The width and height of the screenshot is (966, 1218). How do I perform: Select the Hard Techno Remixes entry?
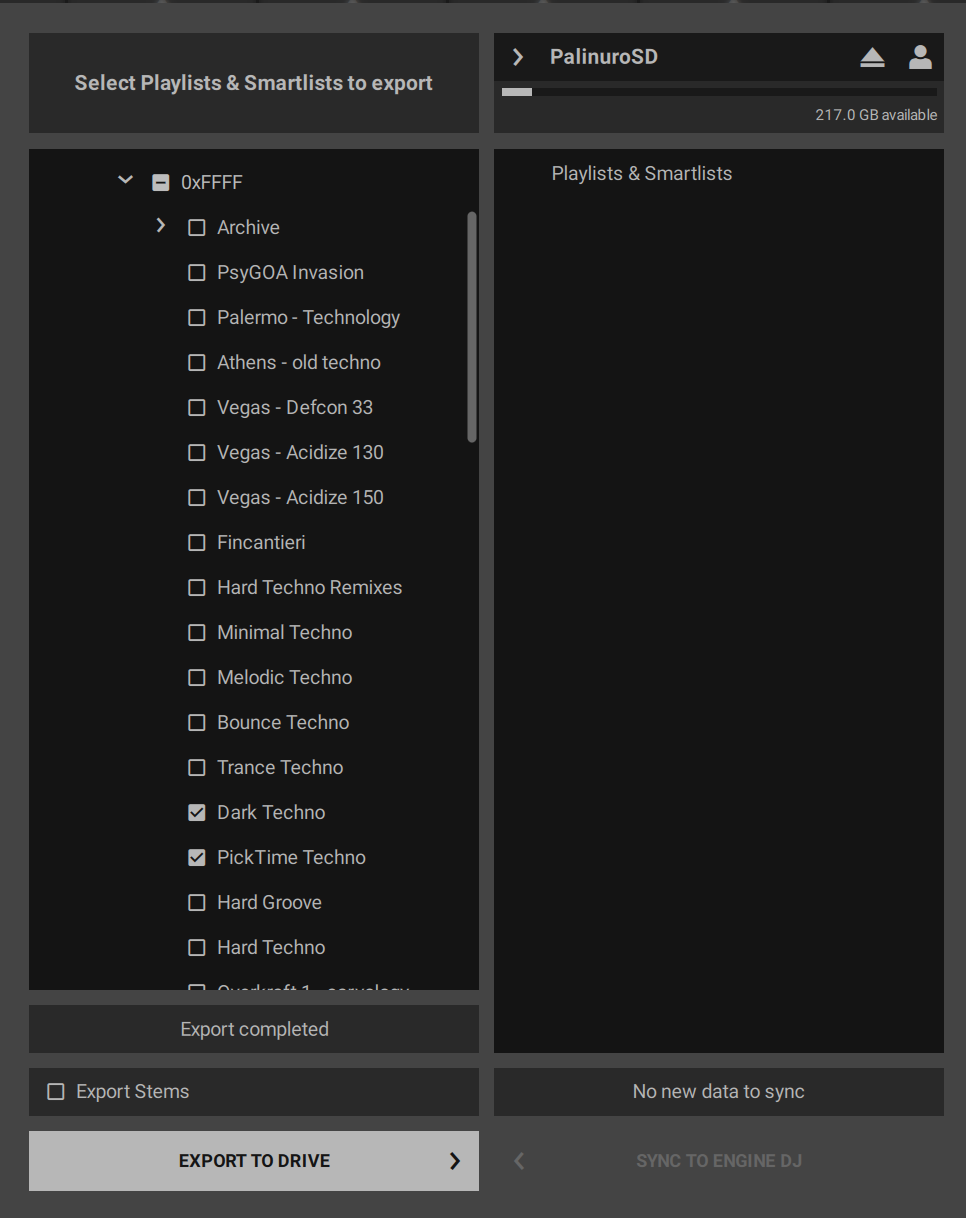(x=309, y=587)
